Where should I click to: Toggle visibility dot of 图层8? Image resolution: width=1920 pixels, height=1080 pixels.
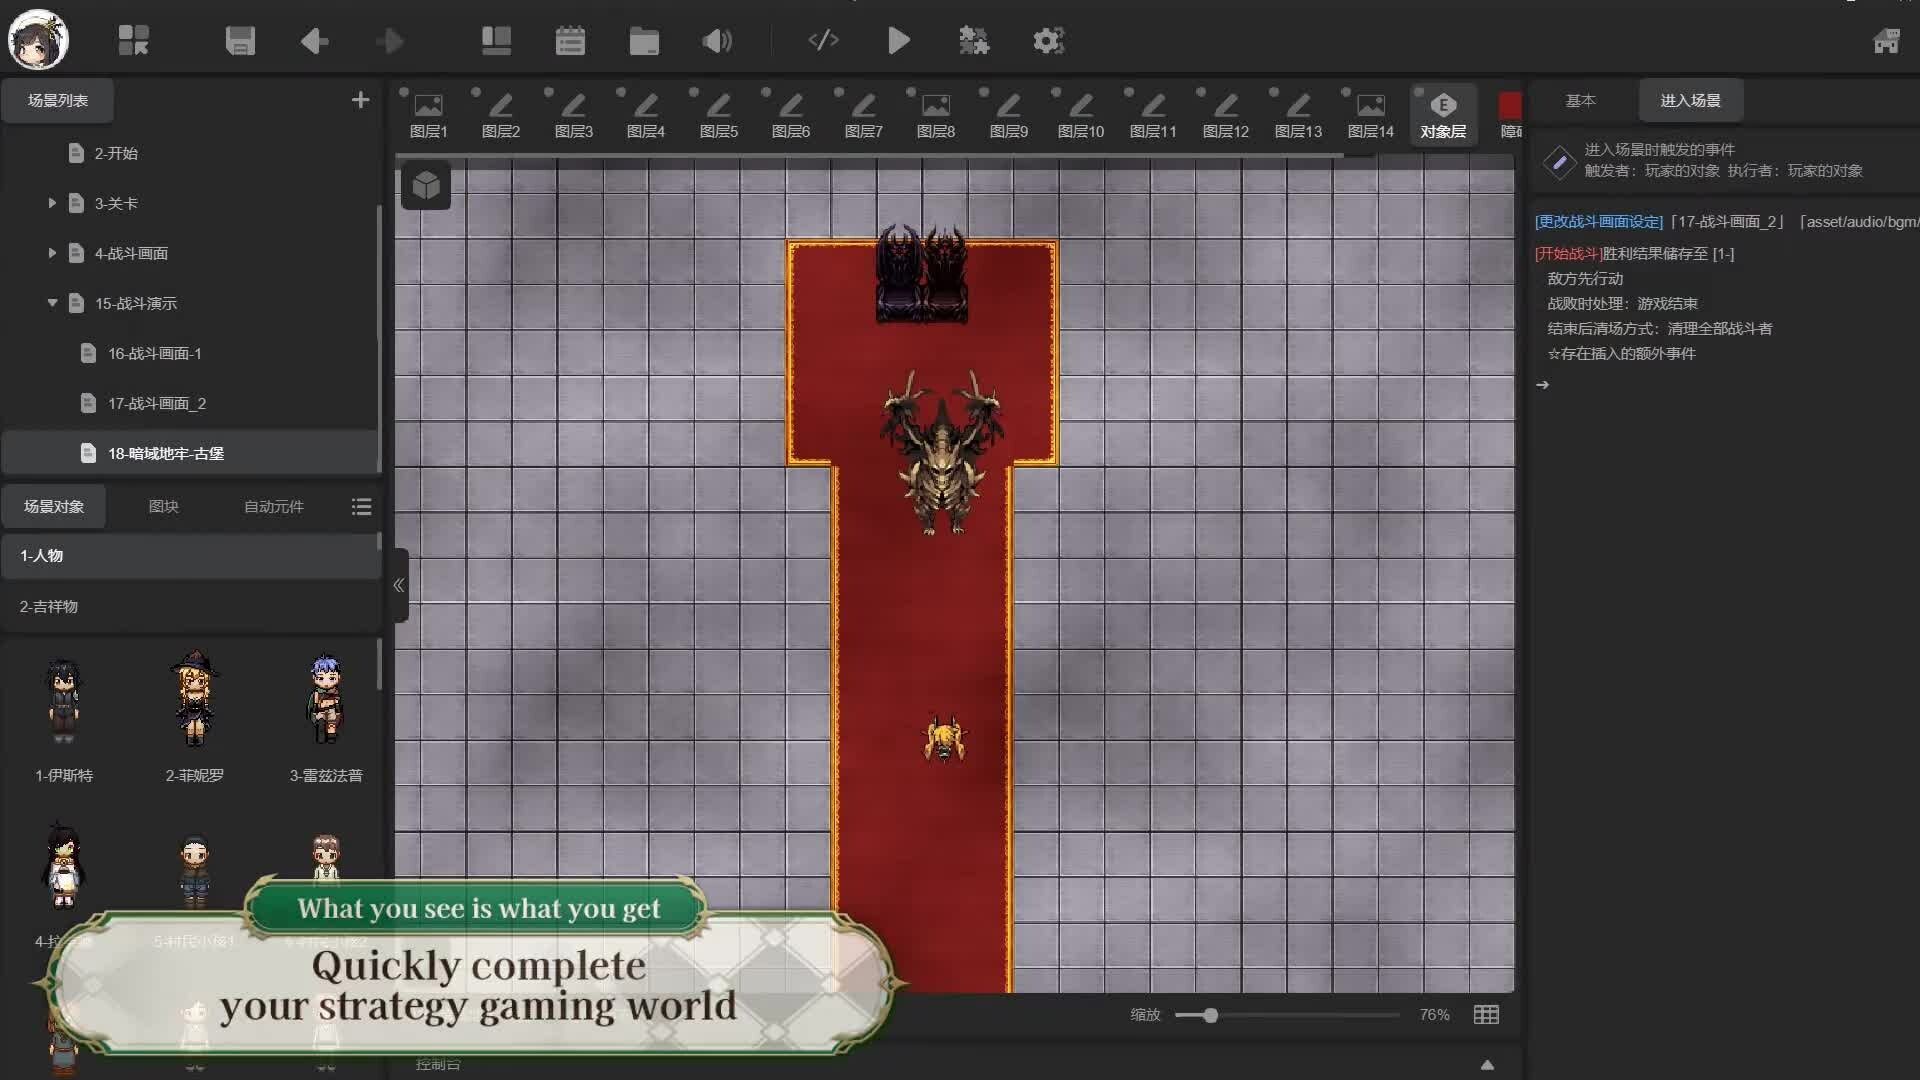pos(911,92)
